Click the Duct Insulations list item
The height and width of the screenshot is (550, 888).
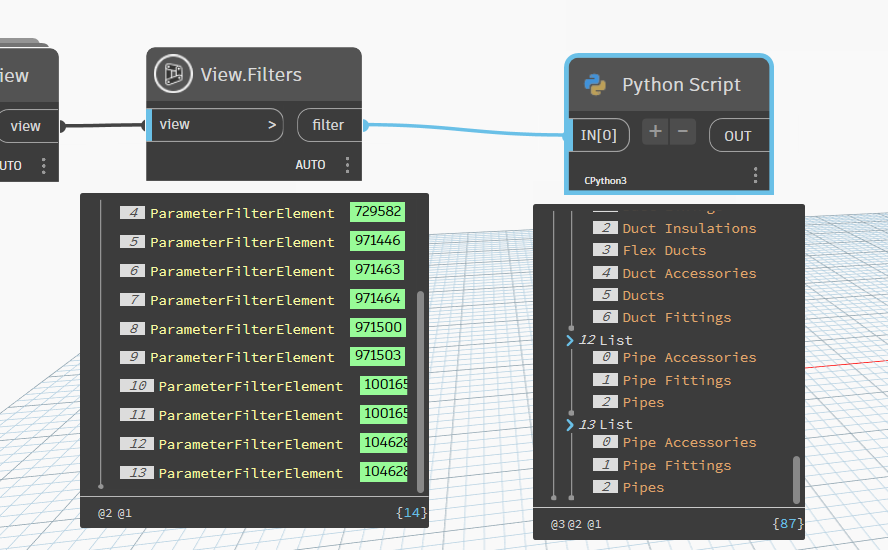(689, 228)
